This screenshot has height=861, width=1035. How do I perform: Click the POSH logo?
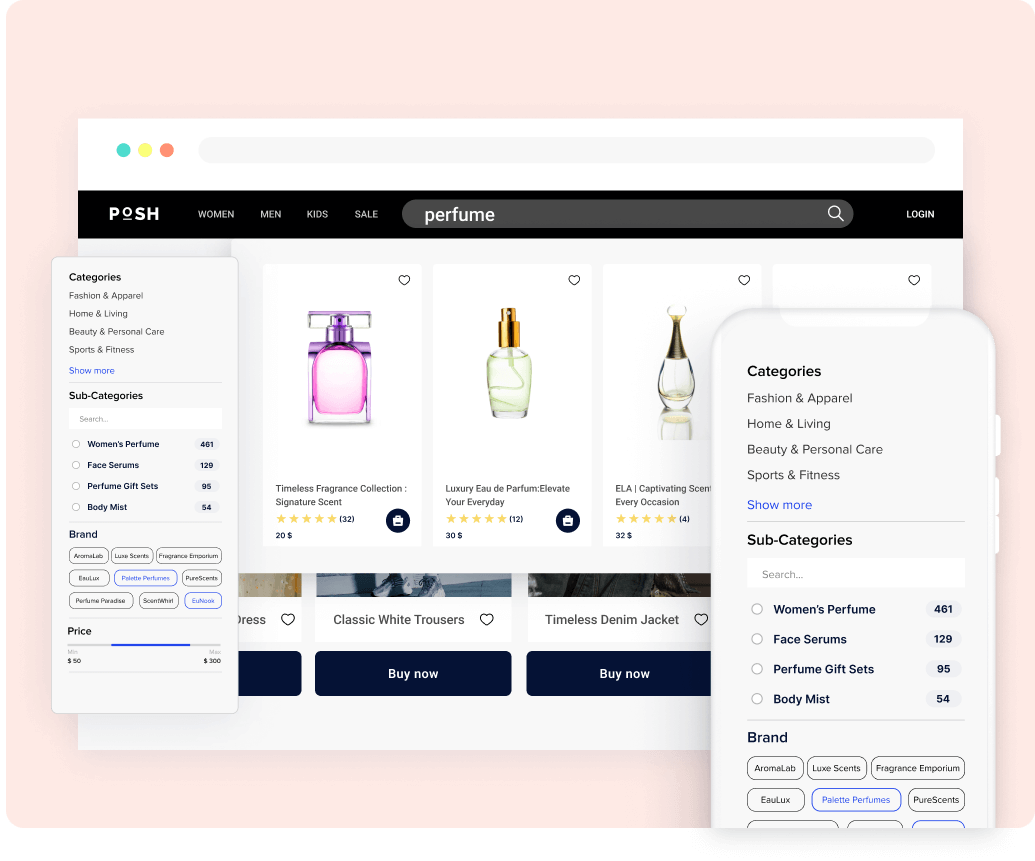(134, 214)
